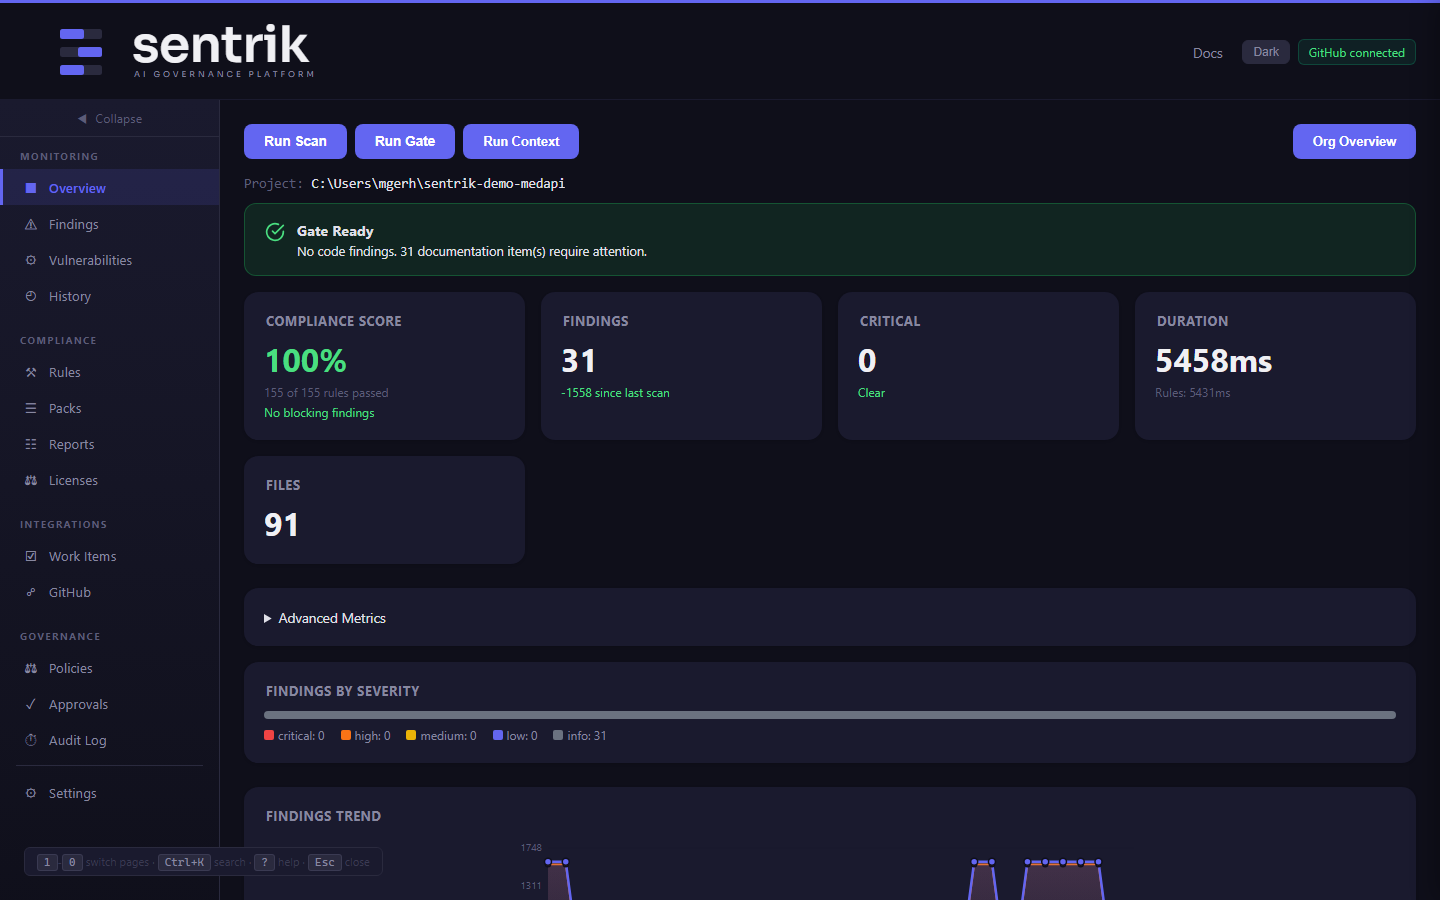The width and height of the screenshot is (1440, 900).
Task: Open Licenses in the sidebar
Action: pos(110,480)
